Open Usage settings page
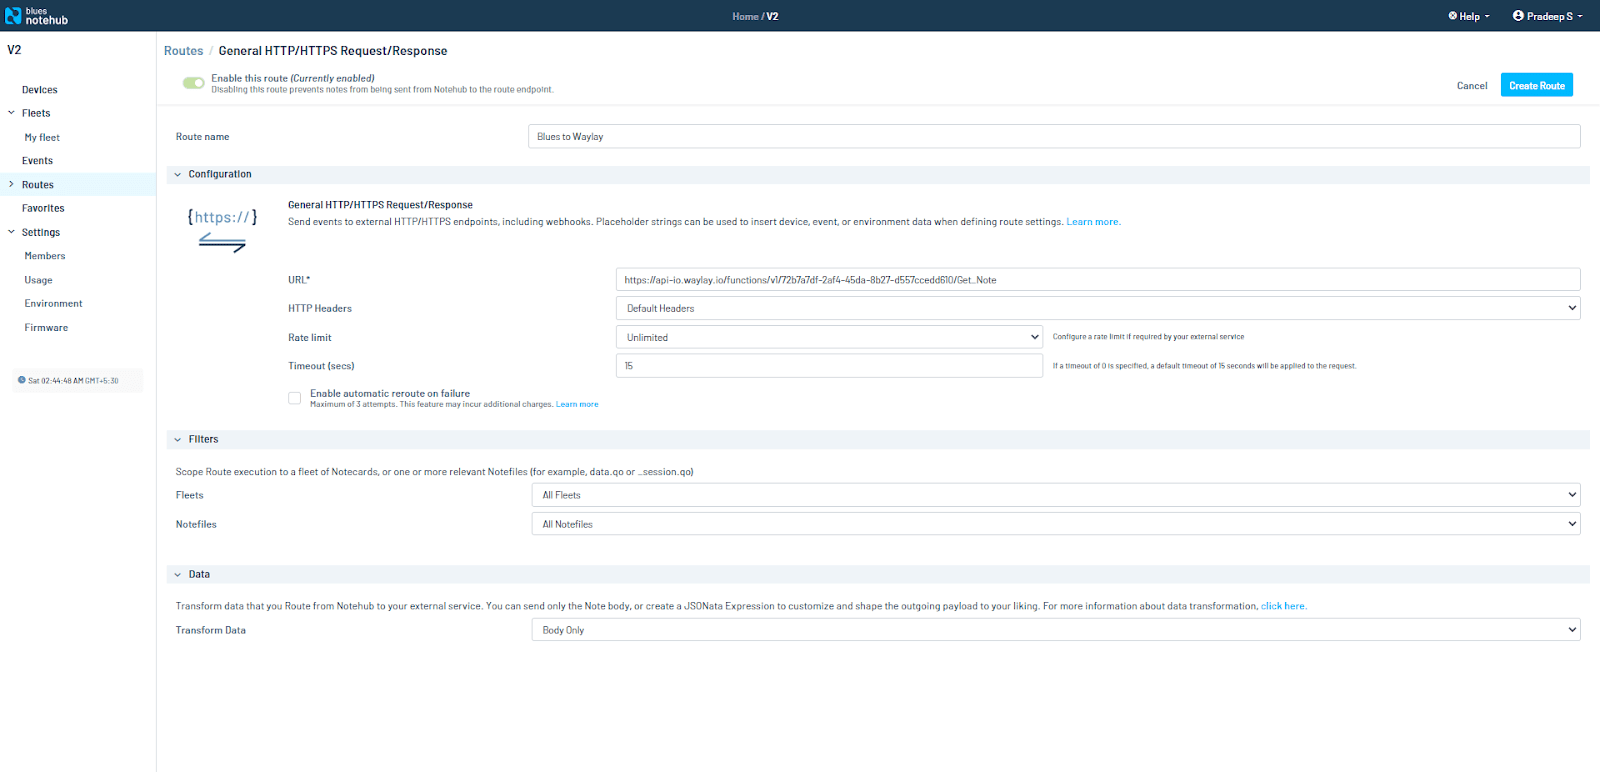 coord(38,280)
